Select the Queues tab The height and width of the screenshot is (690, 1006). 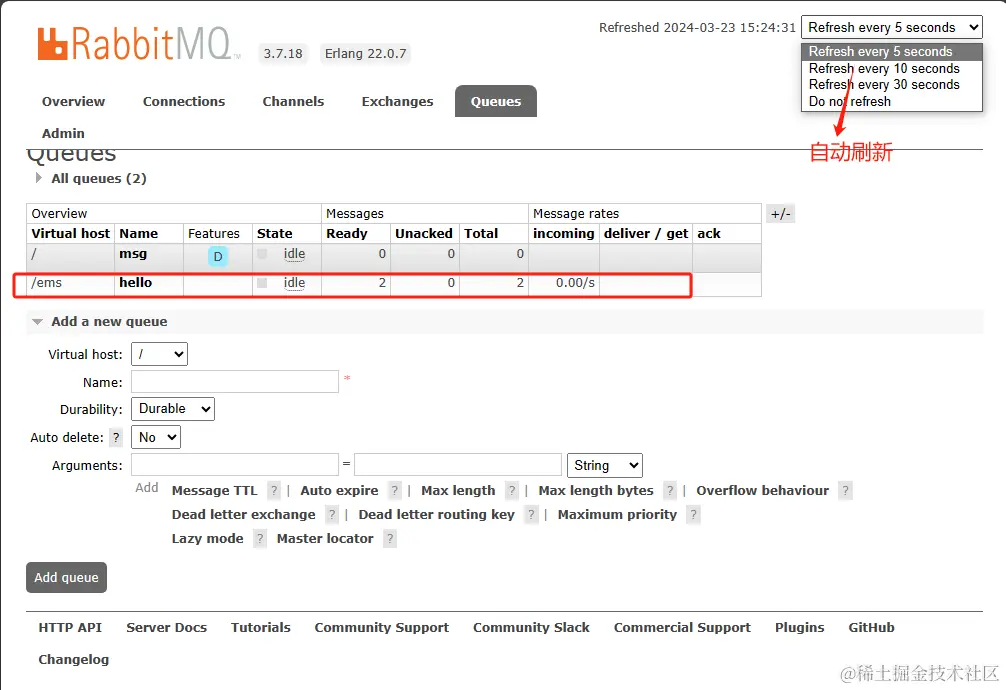tap(496, 101)
